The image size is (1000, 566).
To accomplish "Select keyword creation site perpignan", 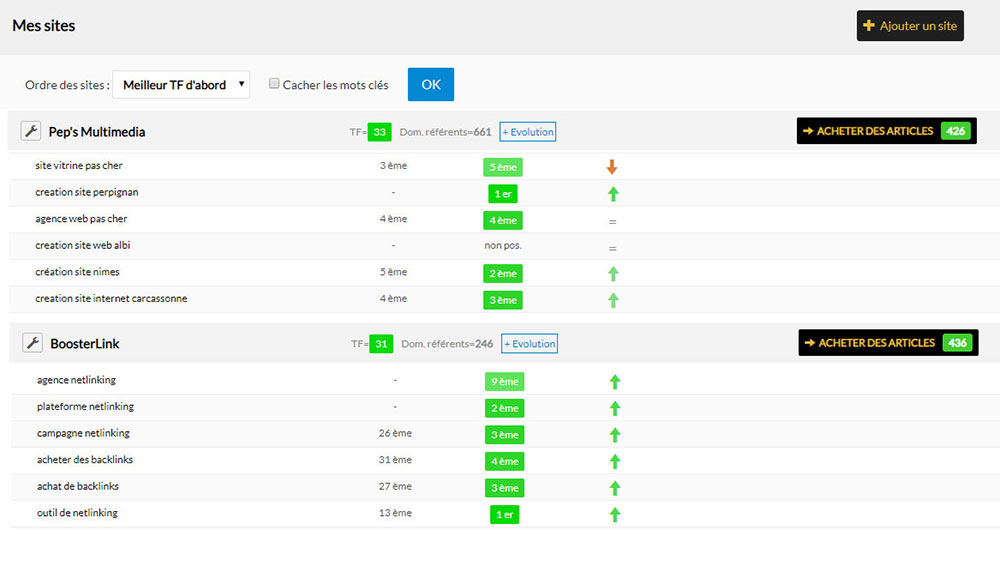I will point(87,192).
